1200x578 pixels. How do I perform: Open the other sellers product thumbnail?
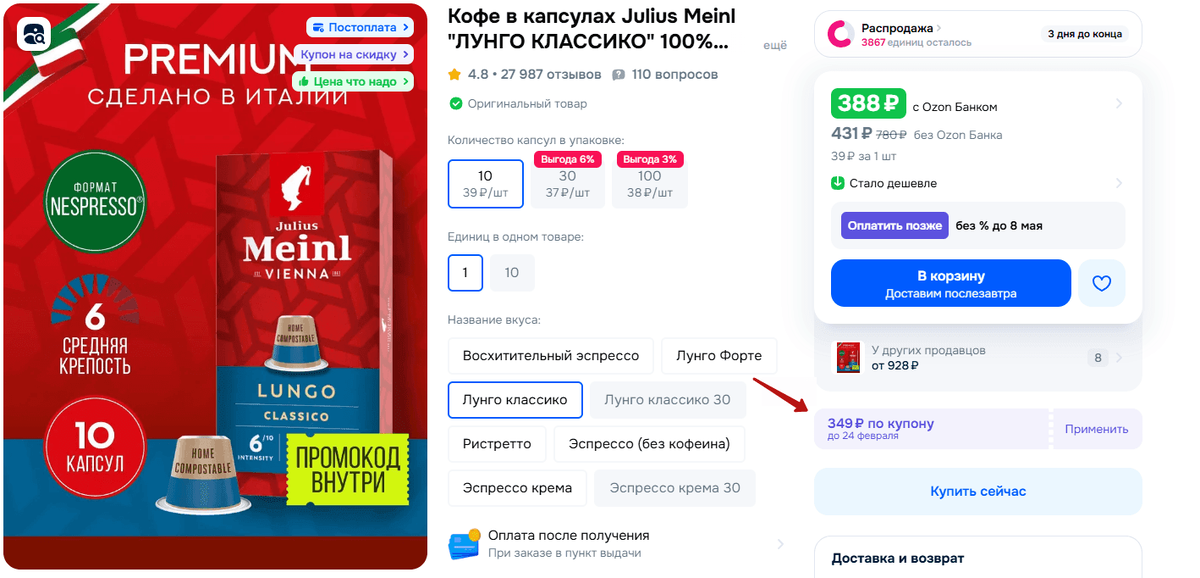tap(847, 358)
